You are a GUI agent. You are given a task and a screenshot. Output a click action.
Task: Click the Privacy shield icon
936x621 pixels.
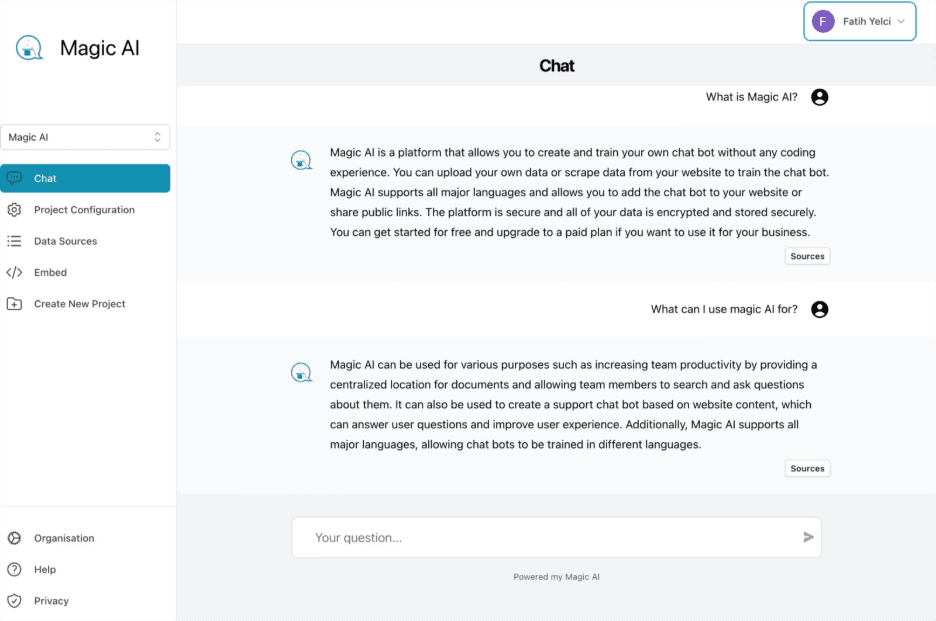[14, 601]
